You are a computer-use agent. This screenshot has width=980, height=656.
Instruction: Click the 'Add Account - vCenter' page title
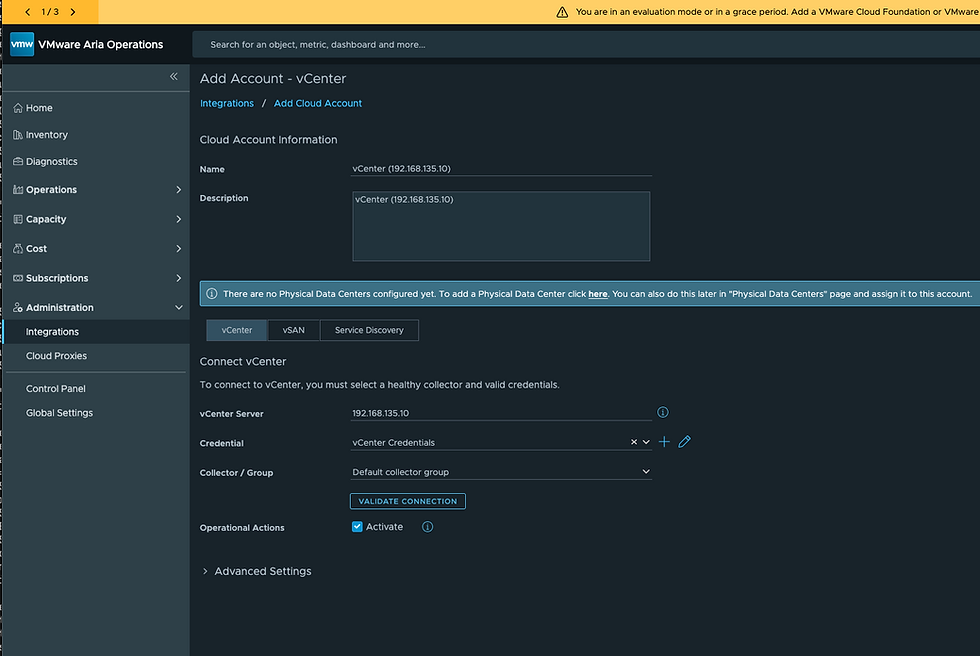(273, 79)
